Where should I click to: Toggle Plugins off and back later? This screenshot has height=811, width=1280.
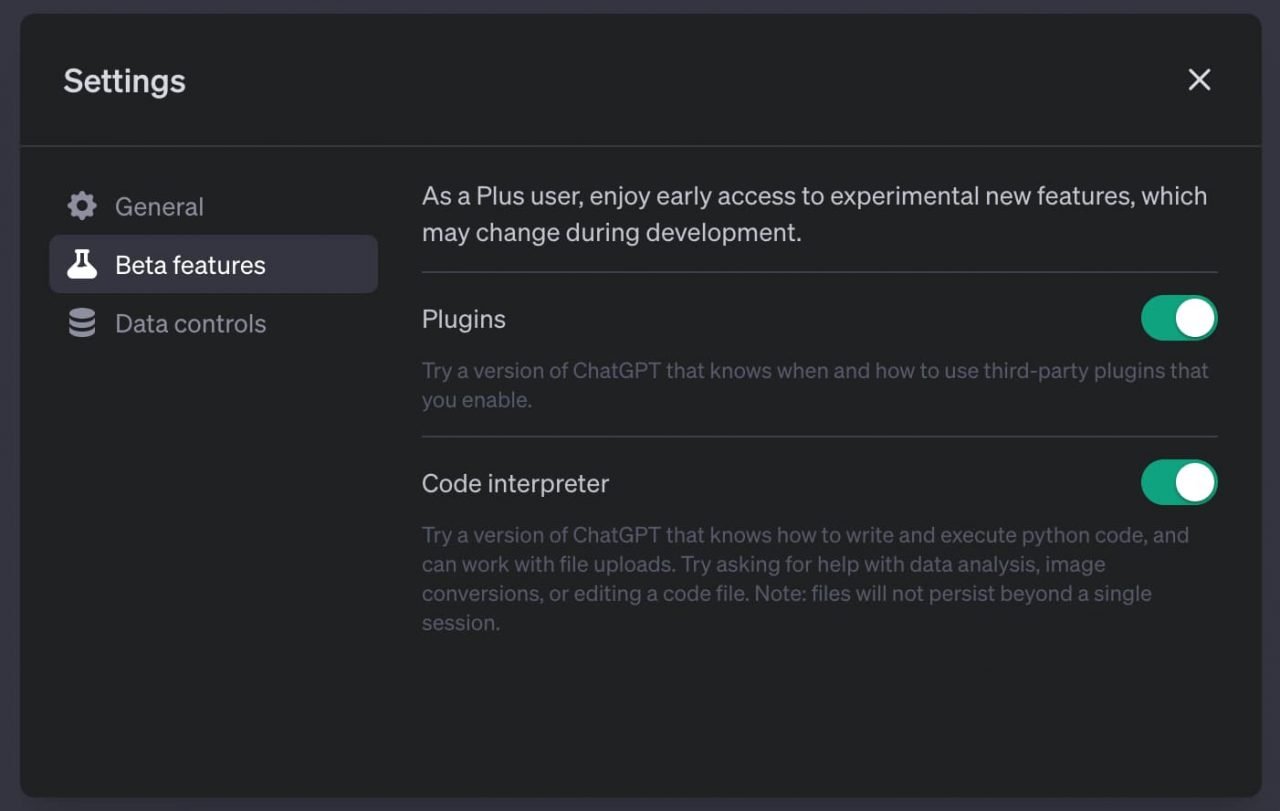tap(1180, 318)
